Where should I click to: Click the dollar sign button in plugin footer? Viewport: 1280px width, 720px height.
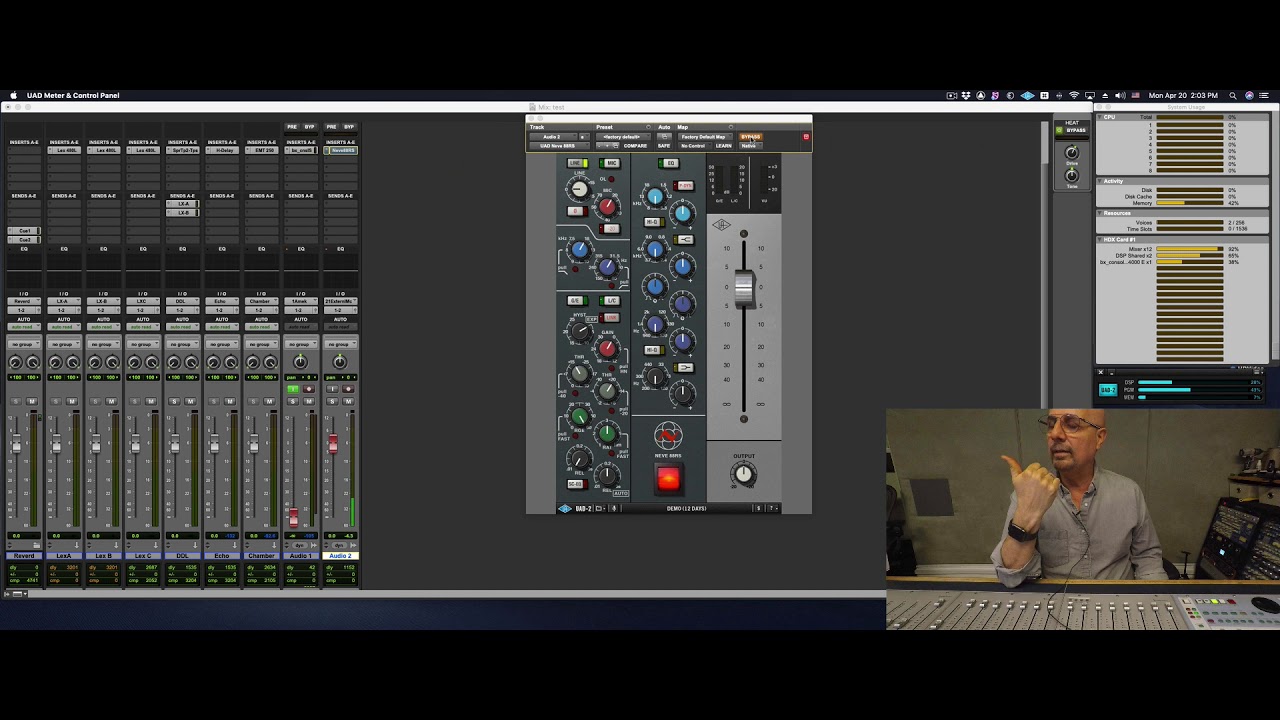coord(758,508)
